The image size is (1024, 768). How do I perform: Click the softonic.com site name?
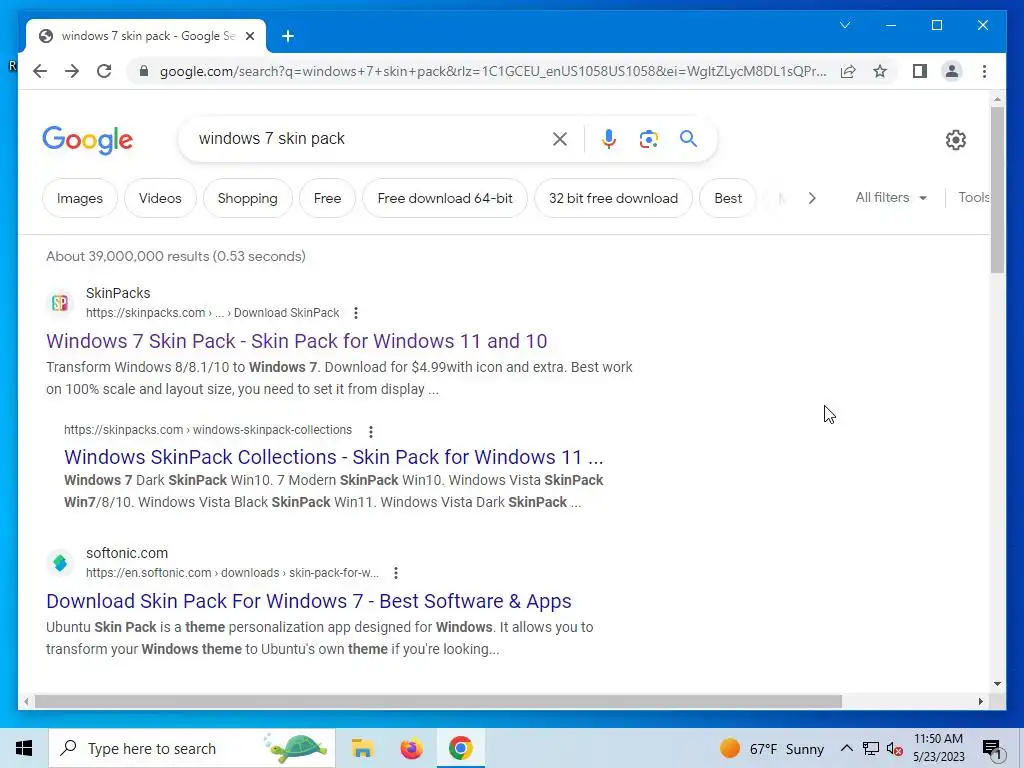pos(127,553)
